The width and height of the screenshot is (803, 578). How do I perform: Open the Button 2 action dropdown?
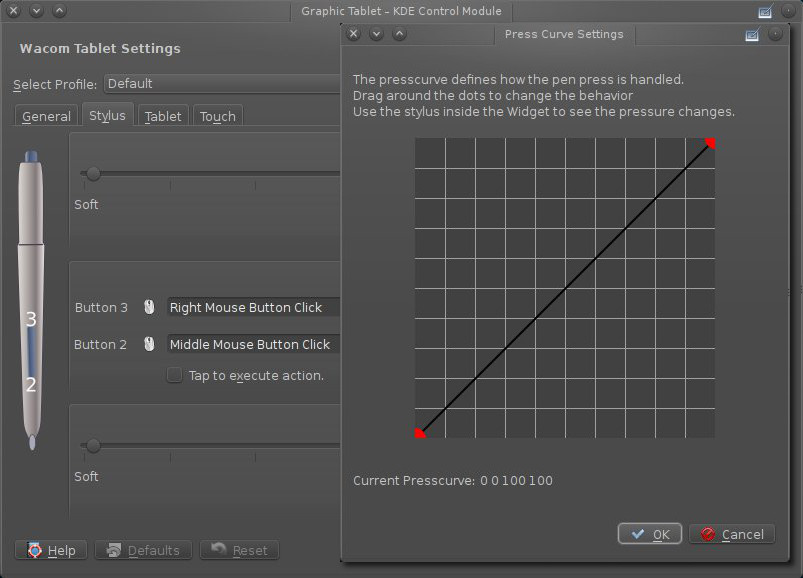(x=253, y=344)
